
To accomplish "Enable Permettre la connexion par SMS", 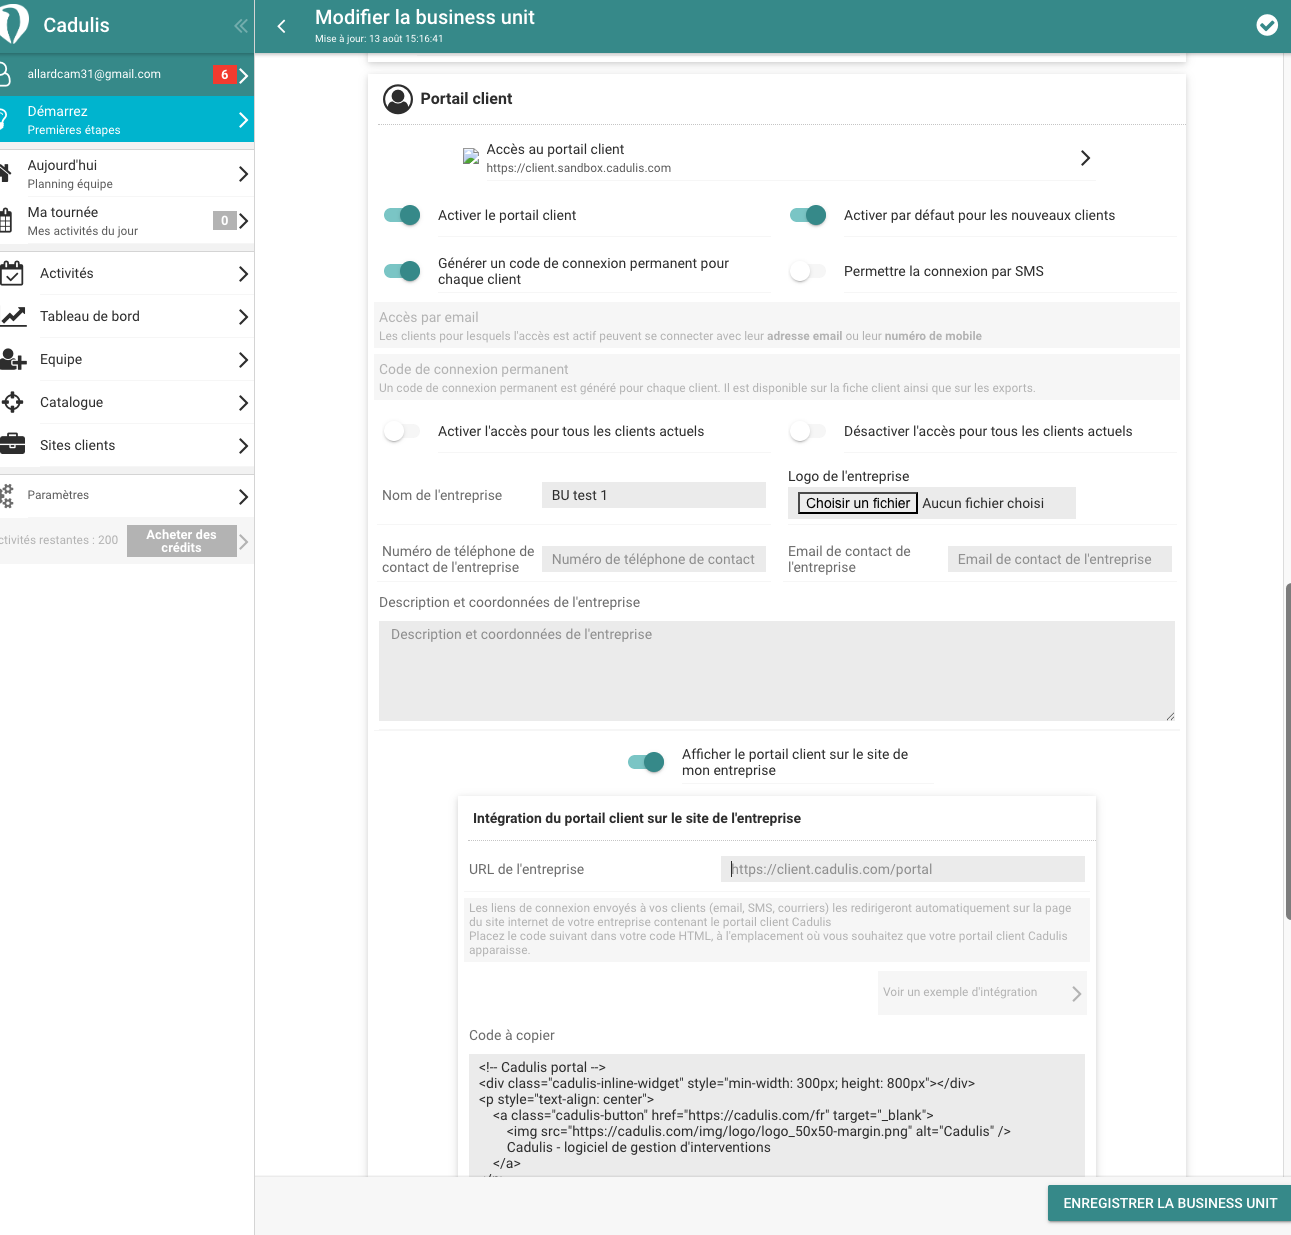I will (807, 271).
